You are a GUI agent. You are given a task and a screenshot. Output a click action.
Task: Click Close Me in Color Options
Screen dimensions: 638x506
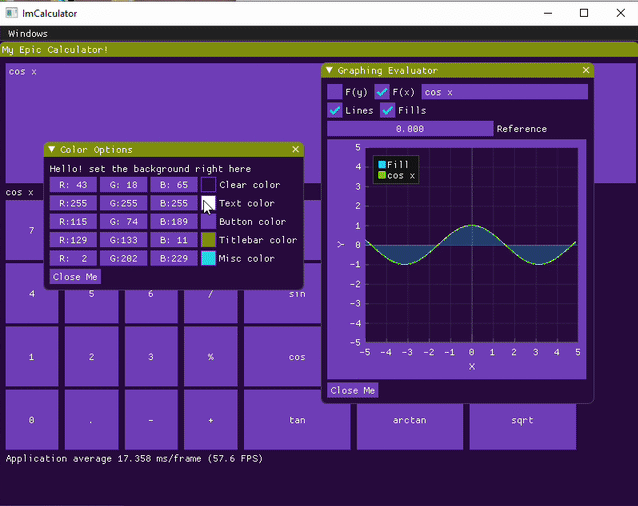coord(75,277)
